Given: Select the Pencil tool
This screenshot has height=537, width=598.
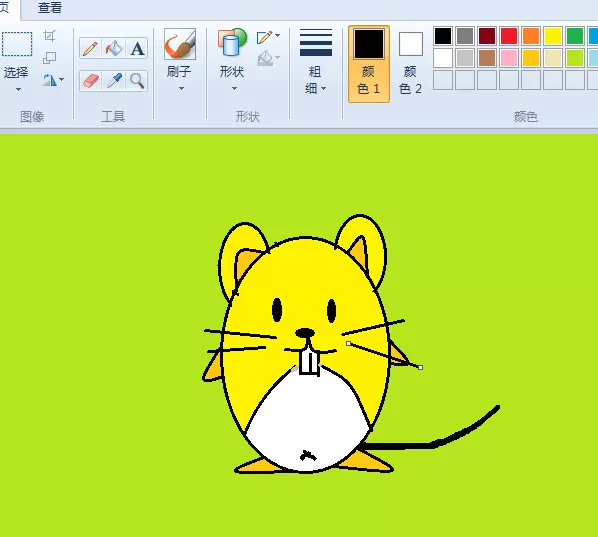Looking at the screenshot, I should tap(90, 48).
